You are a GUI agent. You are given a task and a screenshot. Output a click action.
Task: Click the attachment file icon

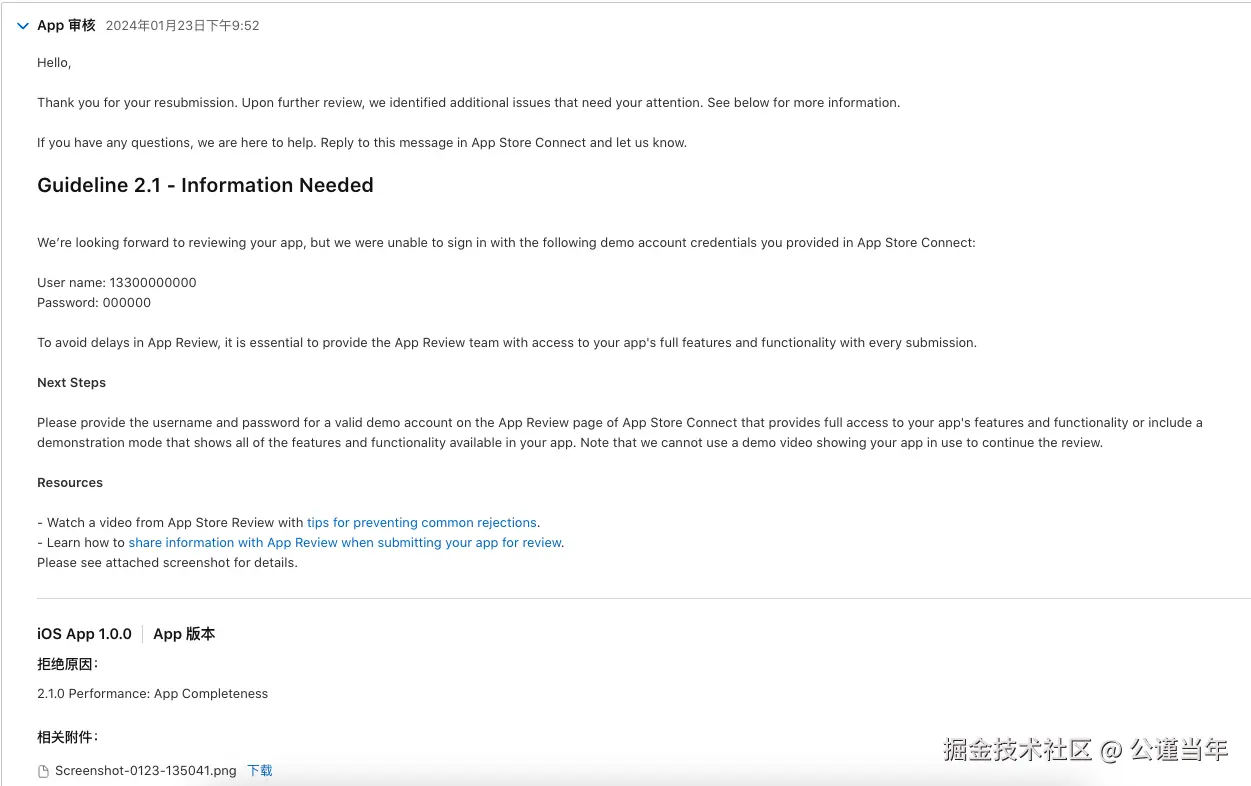pyautogui.click(x=43, y=771)
